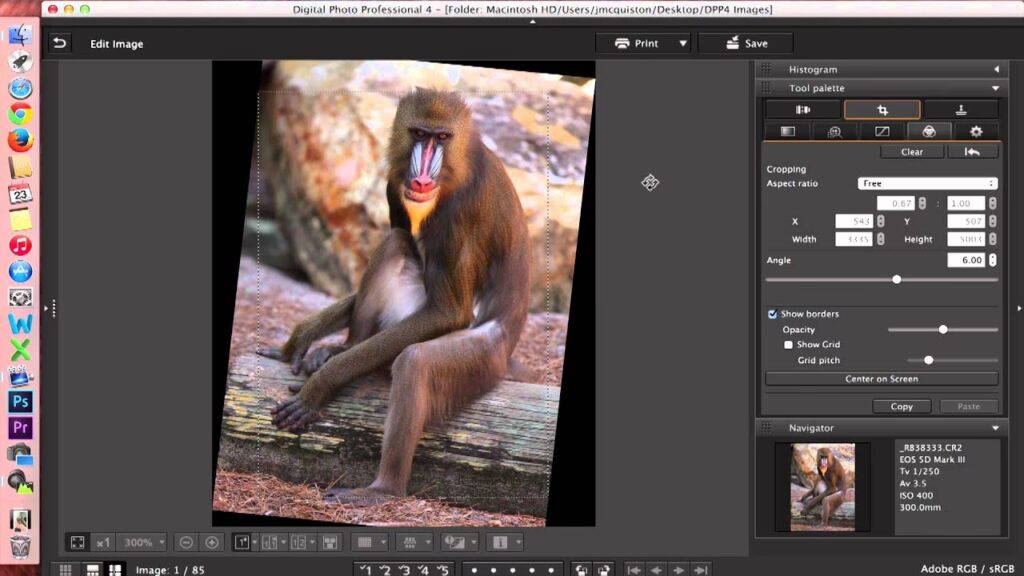Image resolution: width=1024 pixels, height=576 pixels.
Task: Click the Angle slider handle
Action: [x=897, y=280]
